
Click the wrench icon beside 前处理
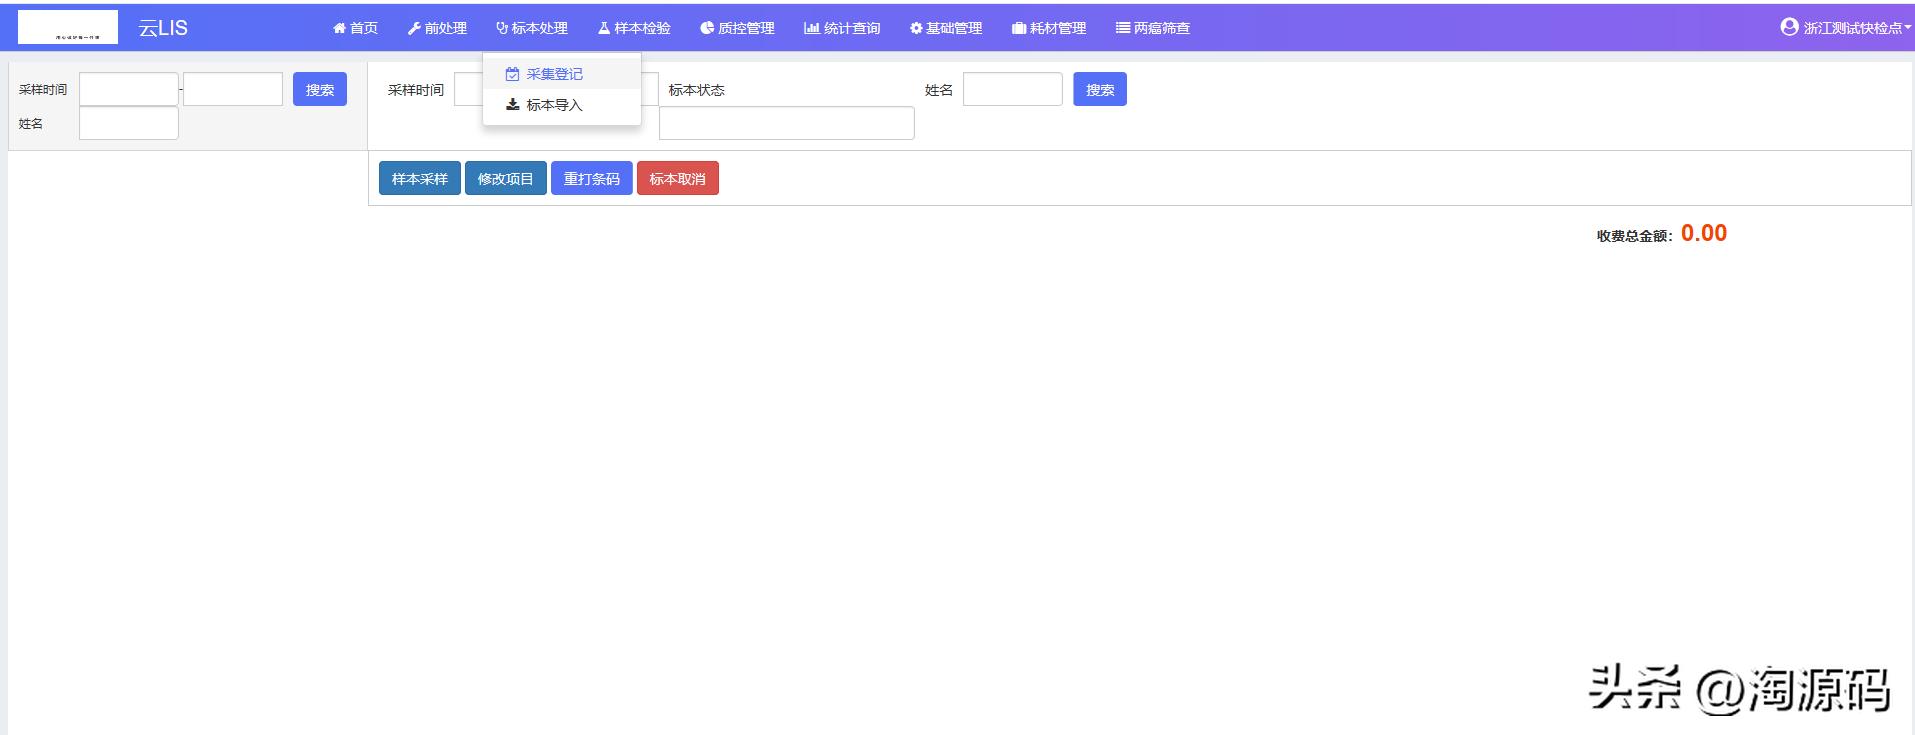(x=414, y=28)
